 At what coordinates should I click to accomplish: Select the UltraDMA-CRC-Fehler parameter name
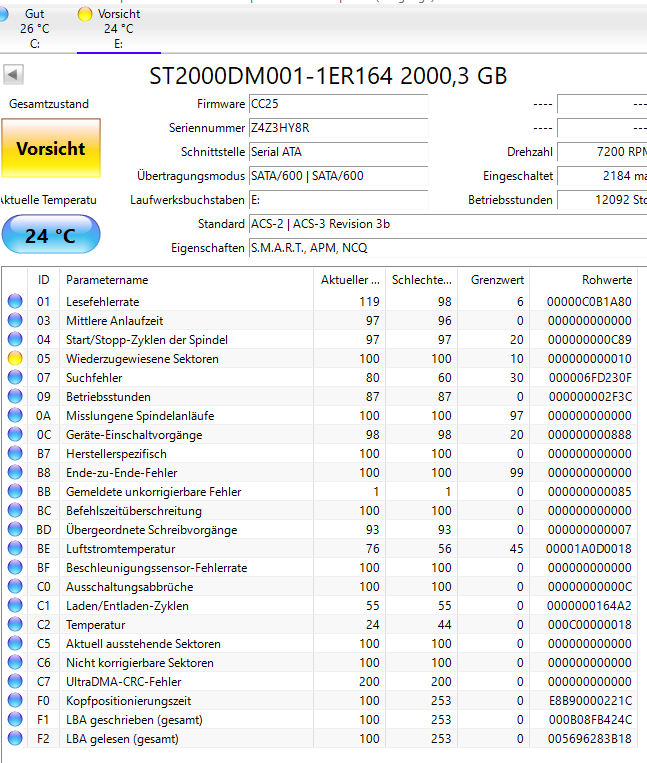124,681
